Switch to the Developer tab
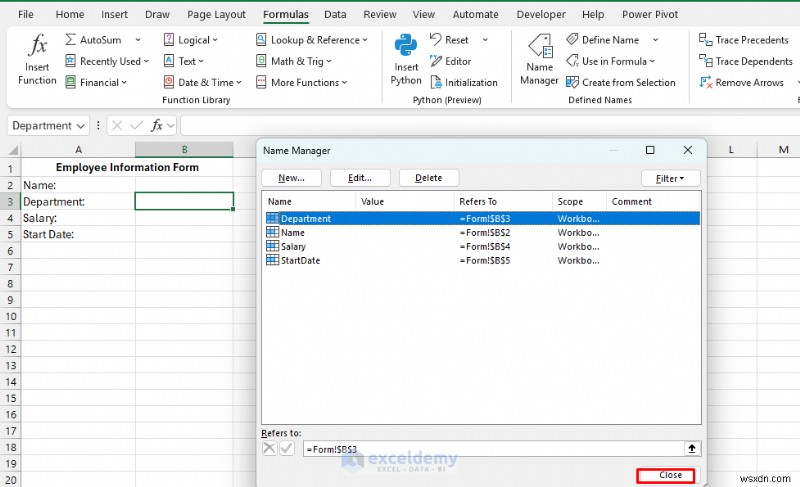This screenshot has height=487, width=800. click(x=541, y=14)
